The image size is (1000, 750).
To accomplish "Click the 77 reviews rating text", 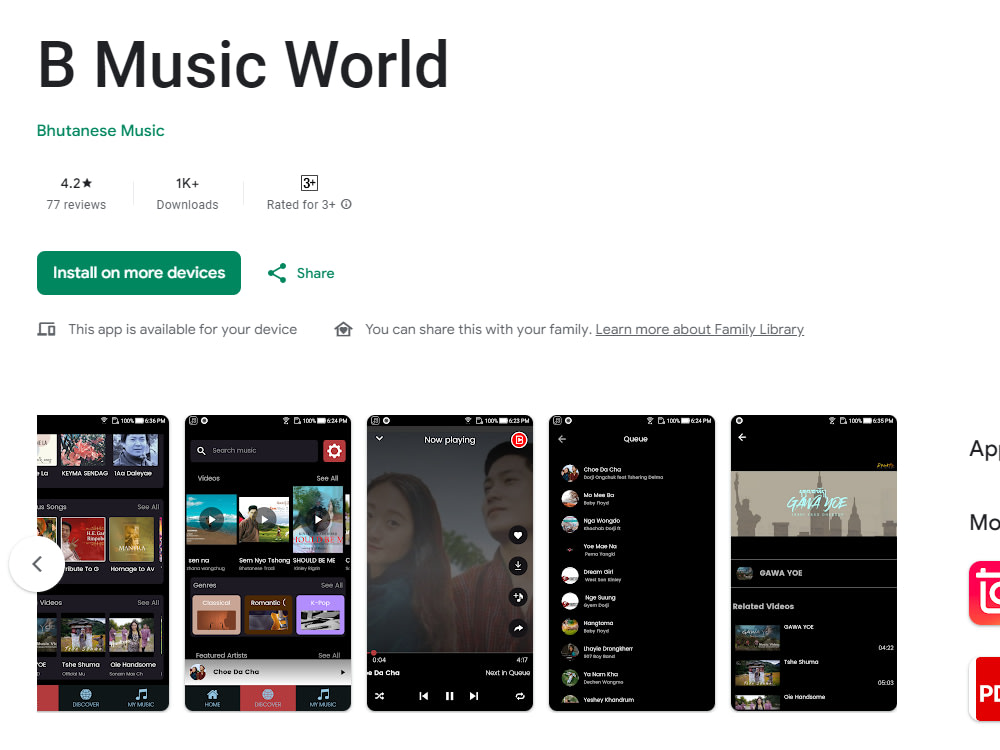I will pos(76,205).
